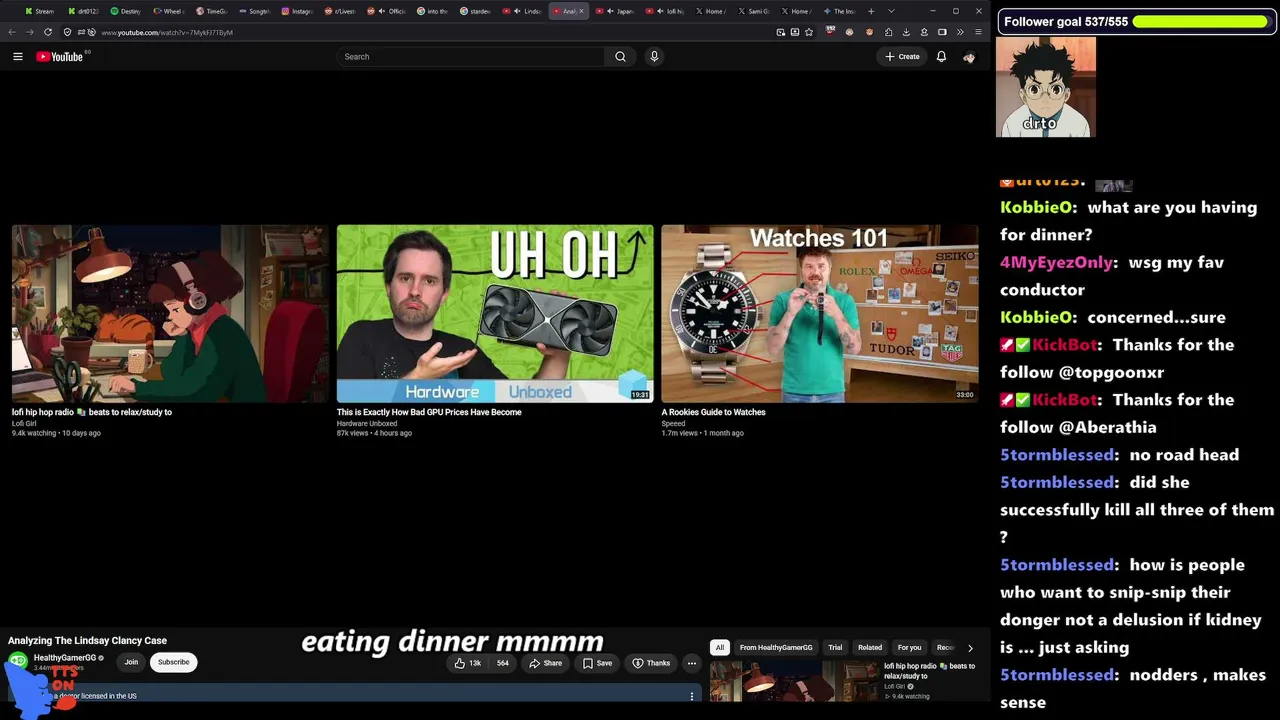The width and height of the screenshot is (1280, 720).
Task: Click the 'no road head' chat message
Action: pyautogui.click(x=1184, y=455)
